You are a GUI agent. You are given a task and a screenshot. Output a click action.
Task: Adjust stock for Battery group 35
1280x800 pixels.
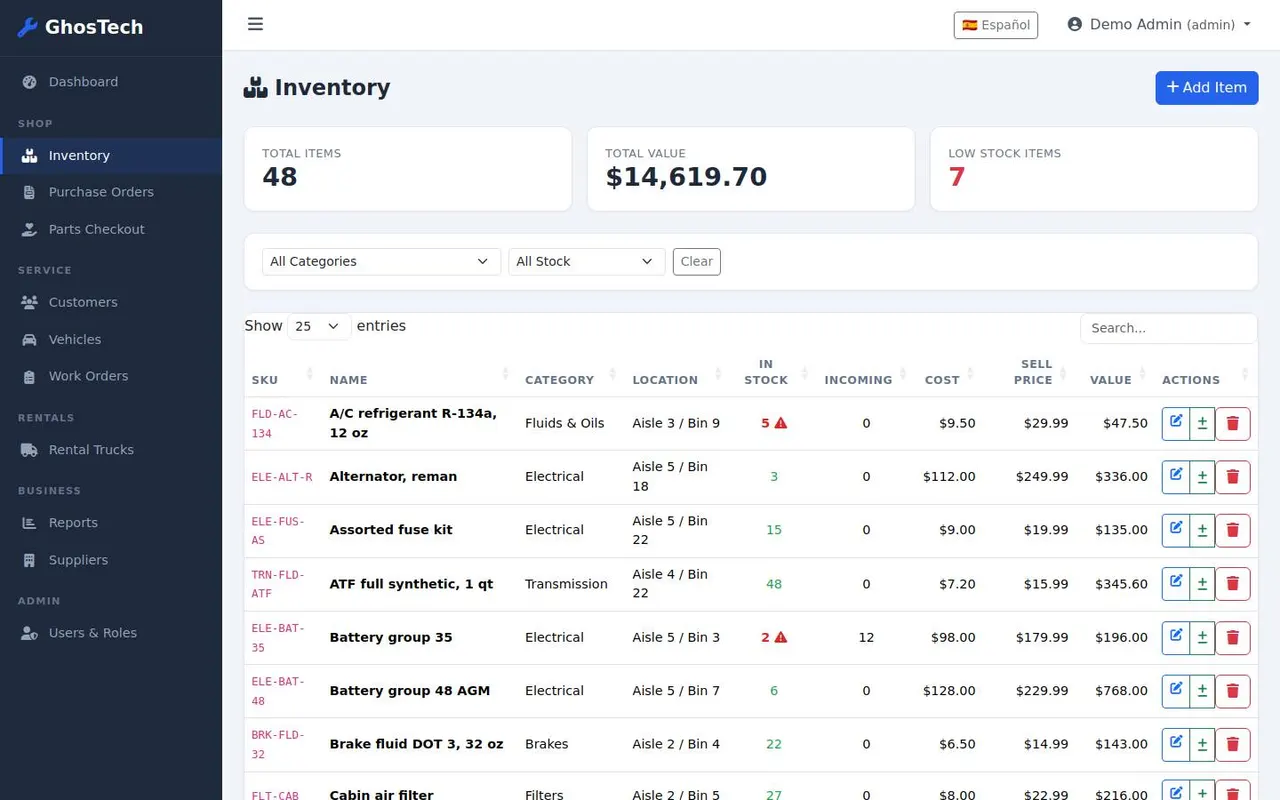click(x=1202, y=638)
